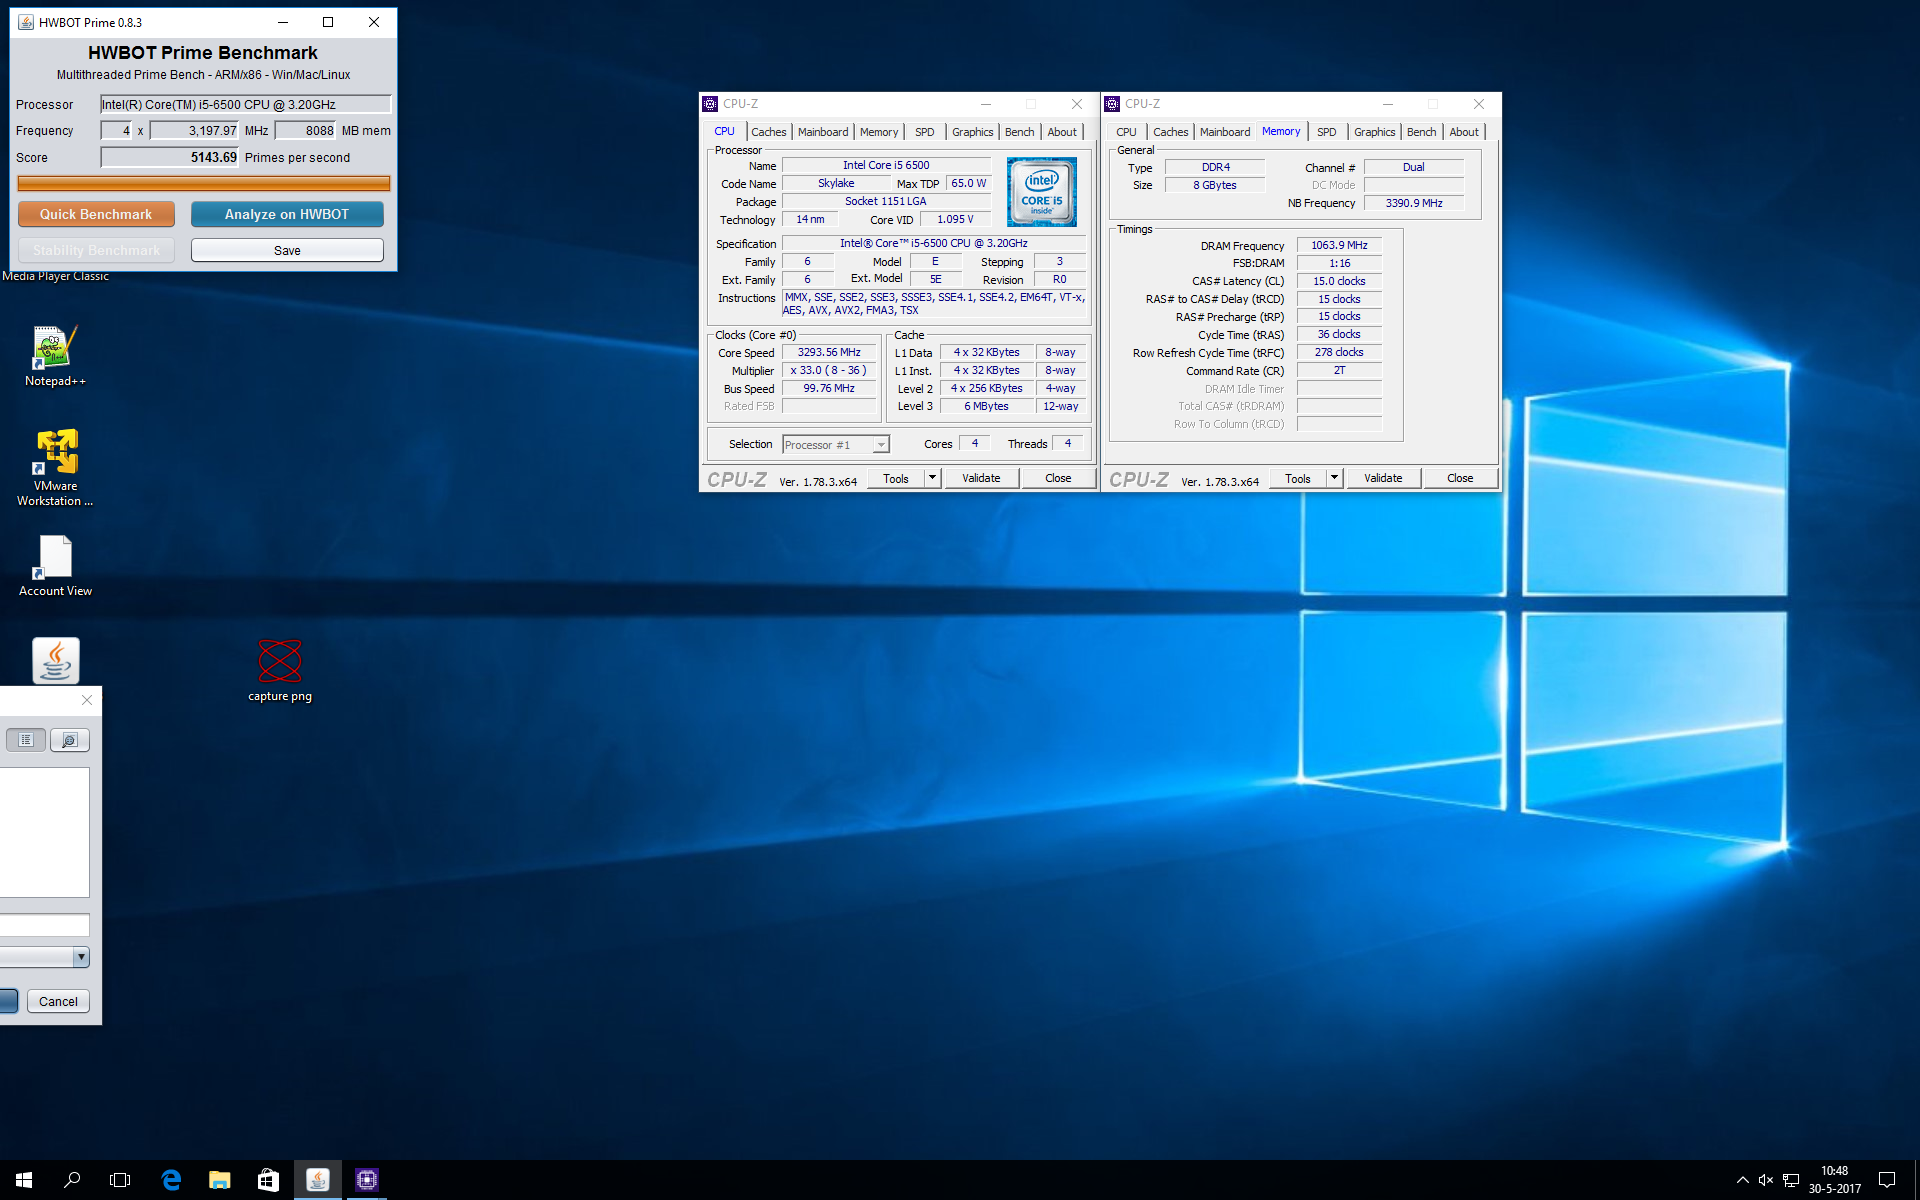Click the CPU-Z title icon of Memory window

click(1112, 104)
